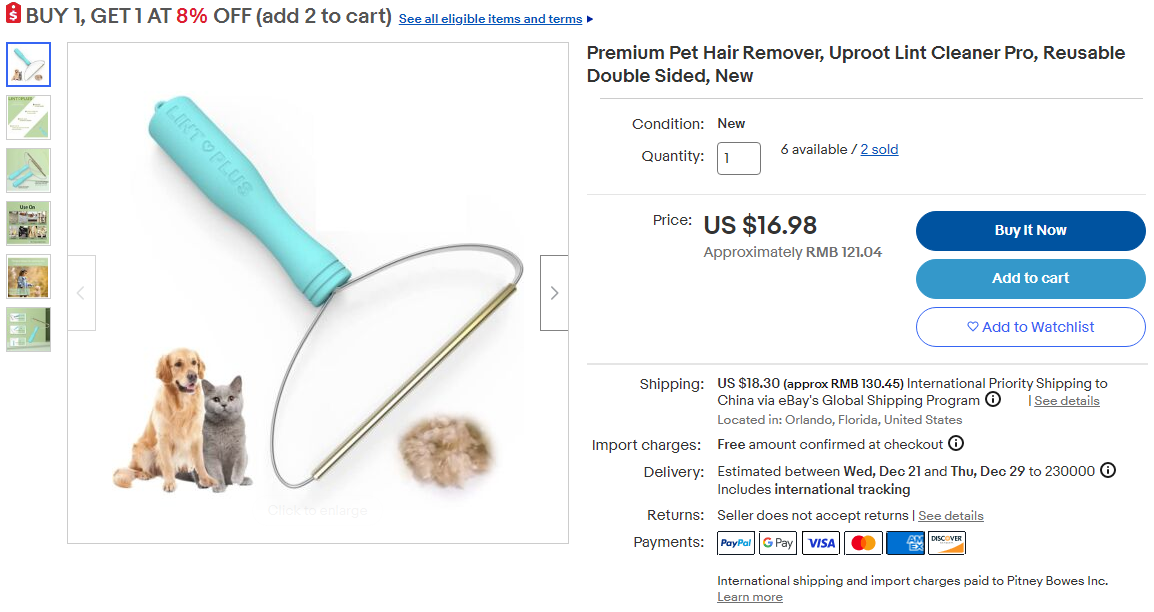
Task: Click the "Learn more" link
Action: tap(749, 597)
